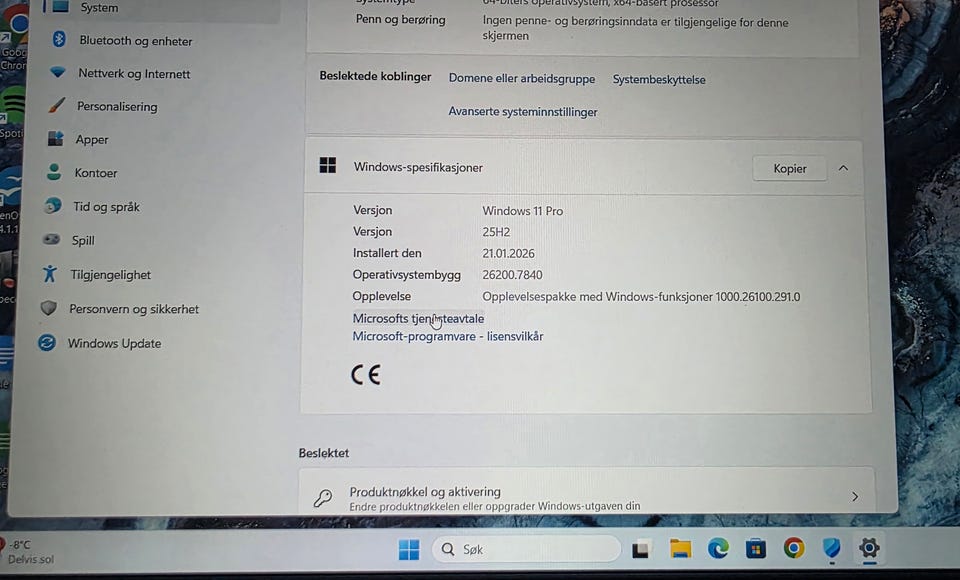Open Domene eller arbeidsgruppe link
This screenshot has height=580, width=960.
click(x=522, y=78)
